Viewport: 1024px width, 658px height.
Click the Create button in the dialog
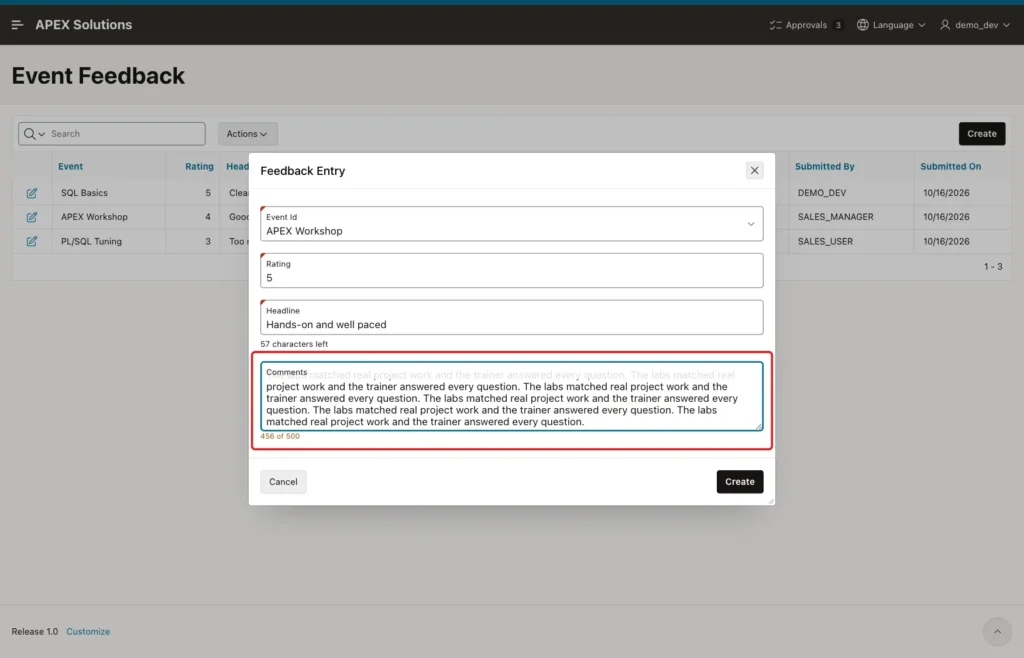pyautogui.click(x=739, y=482)
